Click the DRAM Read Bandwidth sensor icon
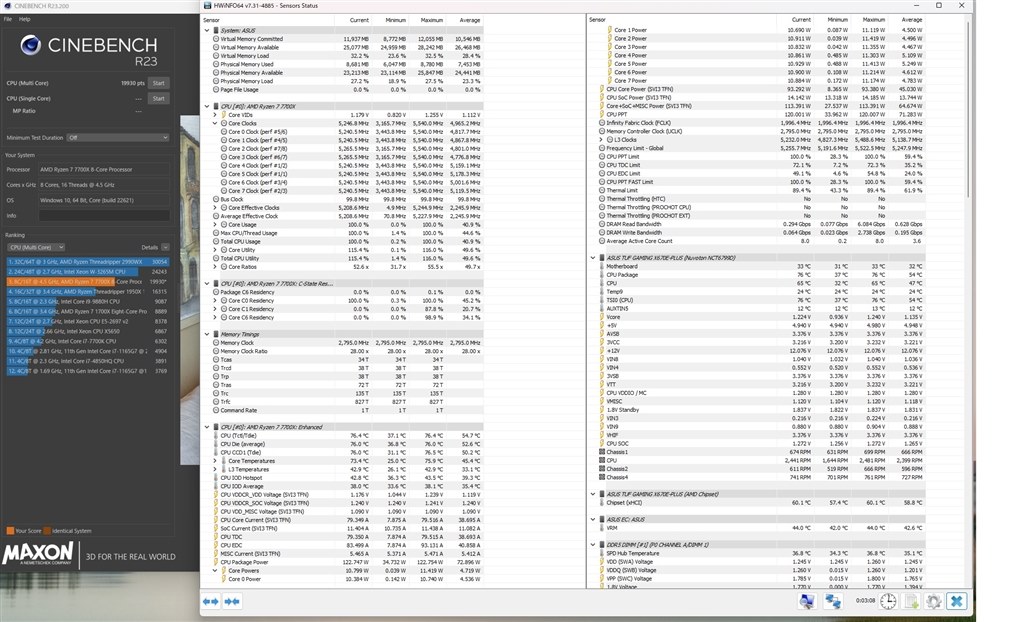This screenshot has width=1024, height=622. tap(602, 224)
